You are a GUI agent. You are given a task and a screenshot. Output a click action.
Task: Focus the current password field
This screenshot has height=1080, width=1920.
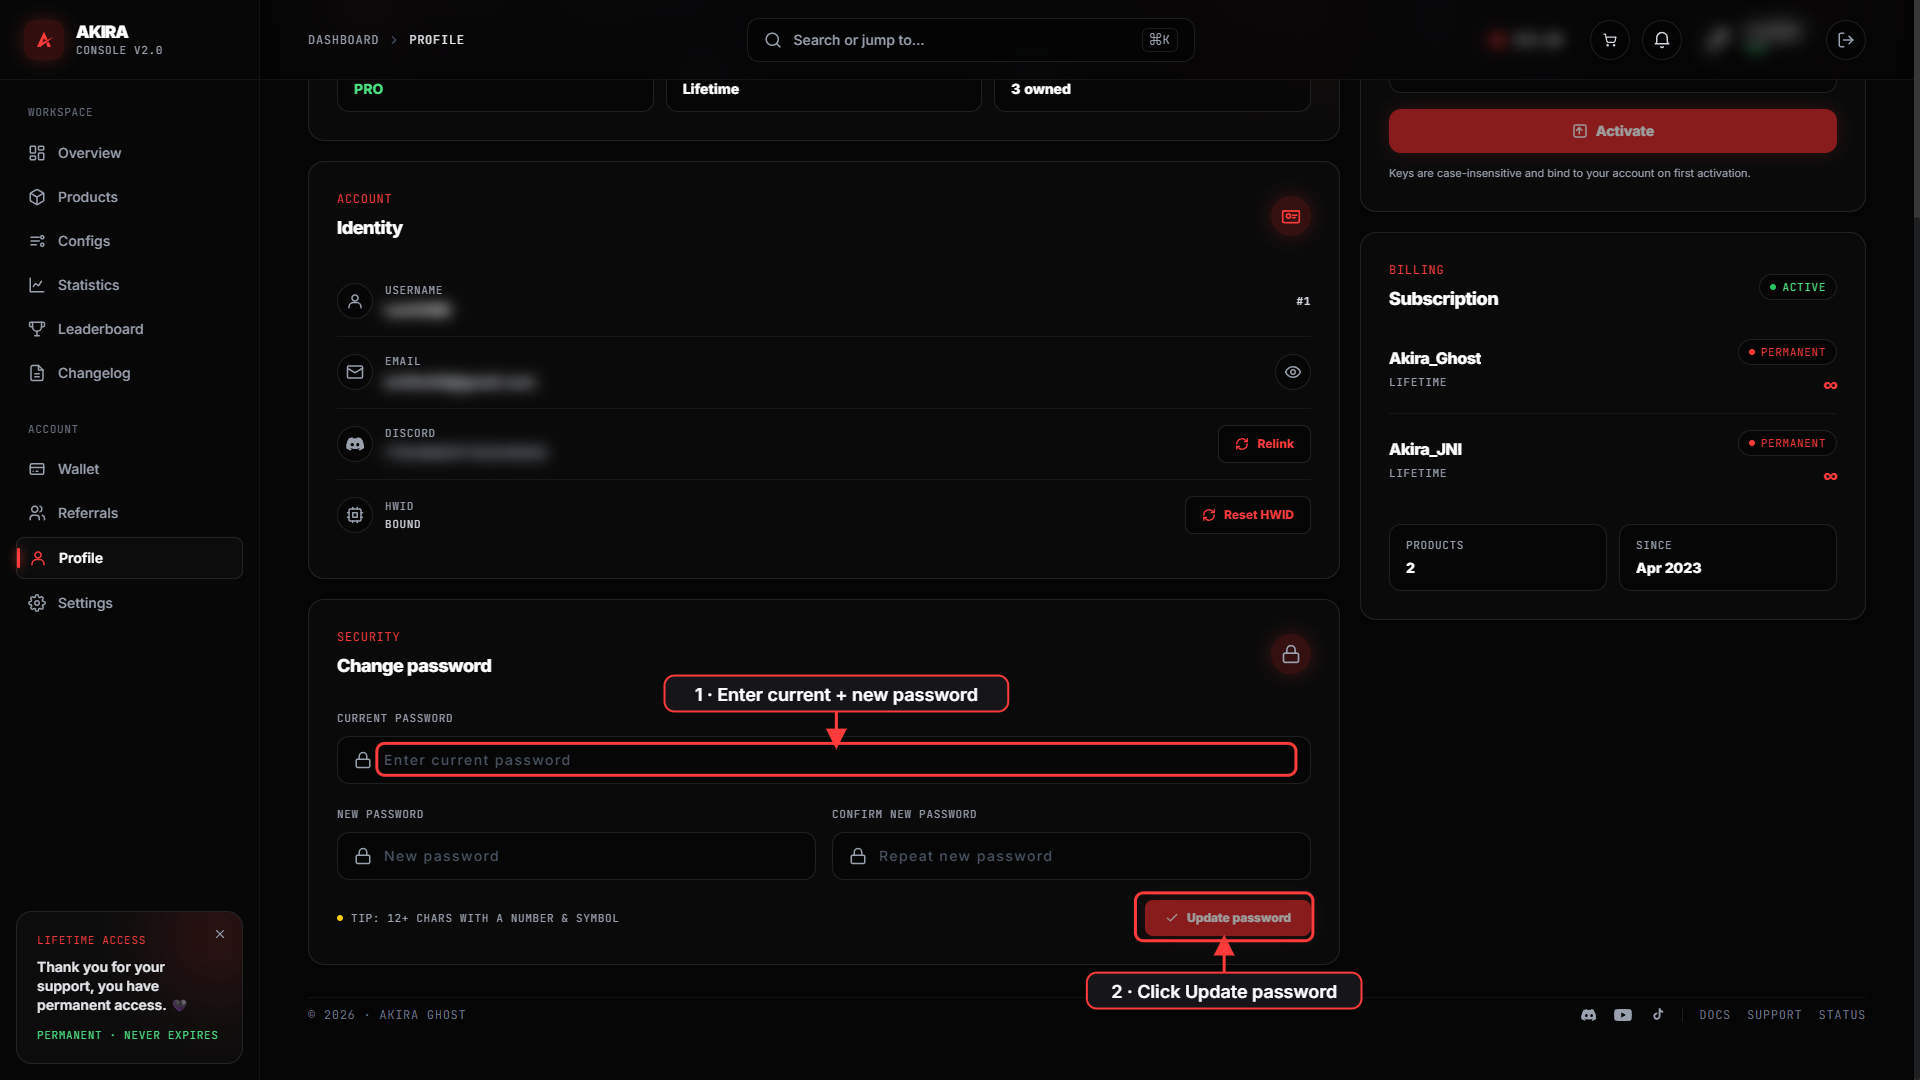click(x=823, y=760)
